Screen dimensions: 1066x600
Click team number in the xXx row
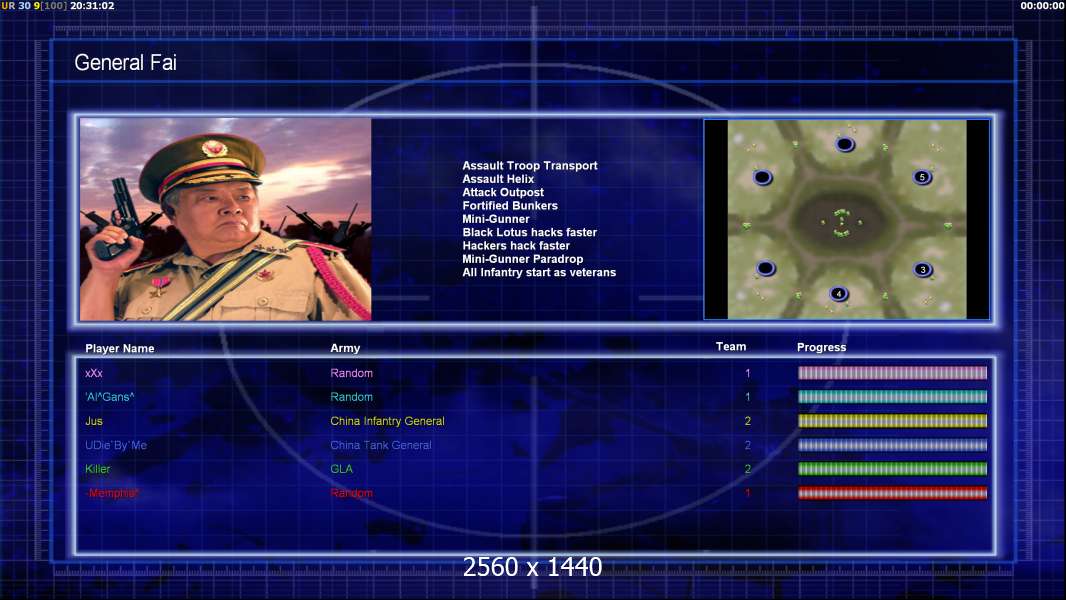click(x=748, y=373)
